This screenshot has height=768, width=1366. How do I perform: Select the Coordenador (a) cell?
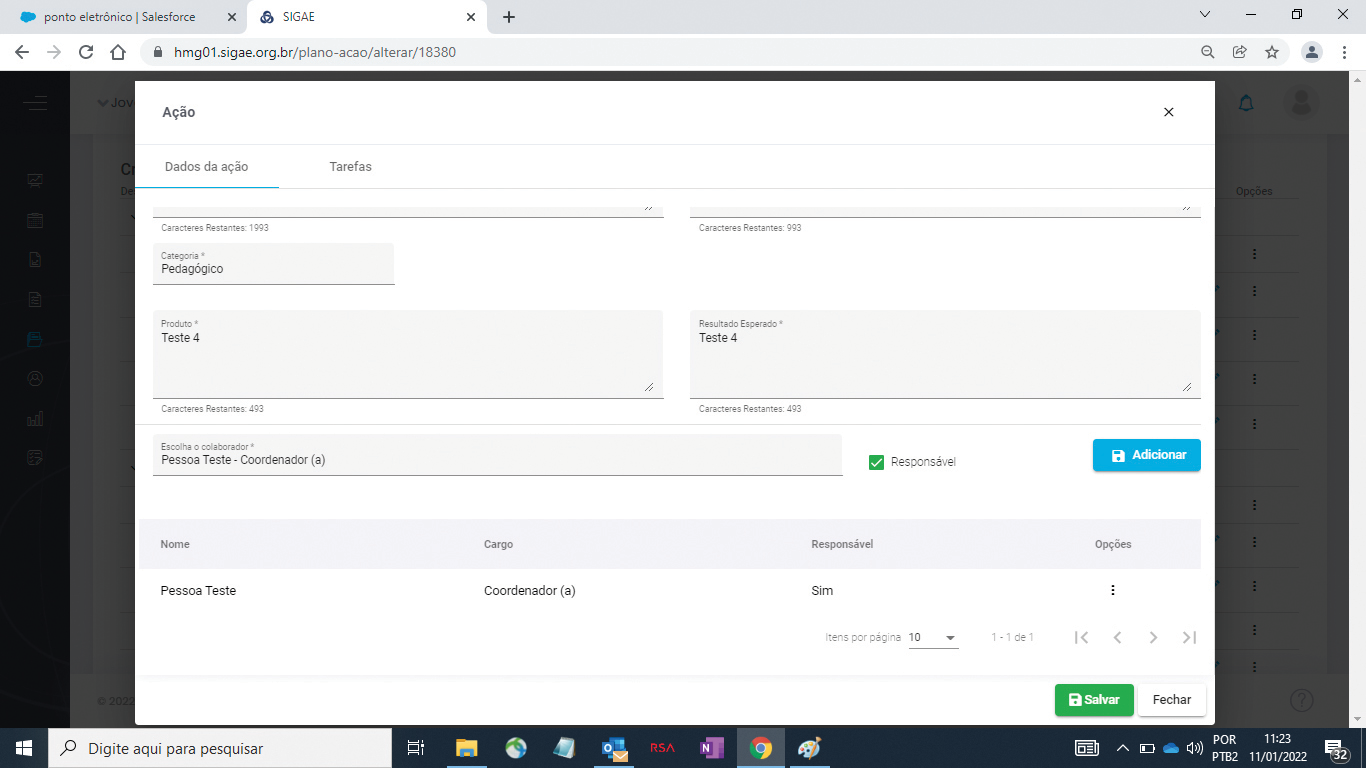pyautogui.click(x=529, y=591)
